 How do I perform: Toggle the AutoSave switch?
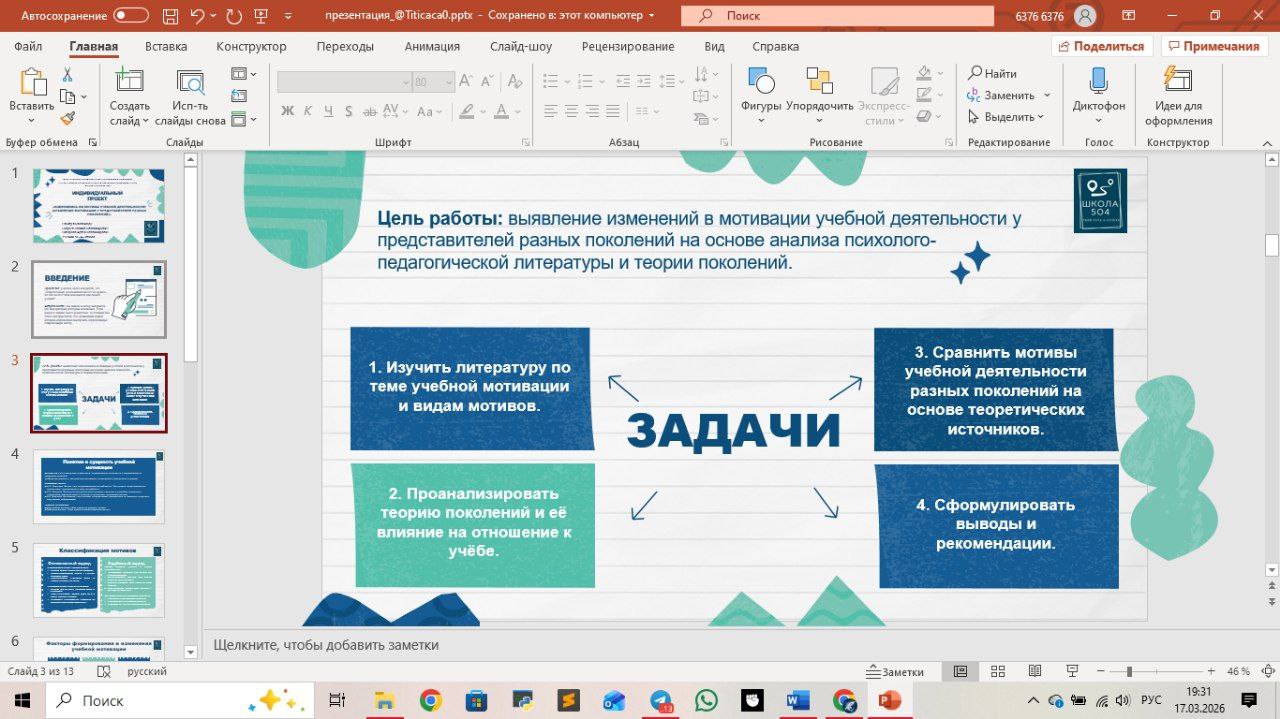click(x=131, y=16)
